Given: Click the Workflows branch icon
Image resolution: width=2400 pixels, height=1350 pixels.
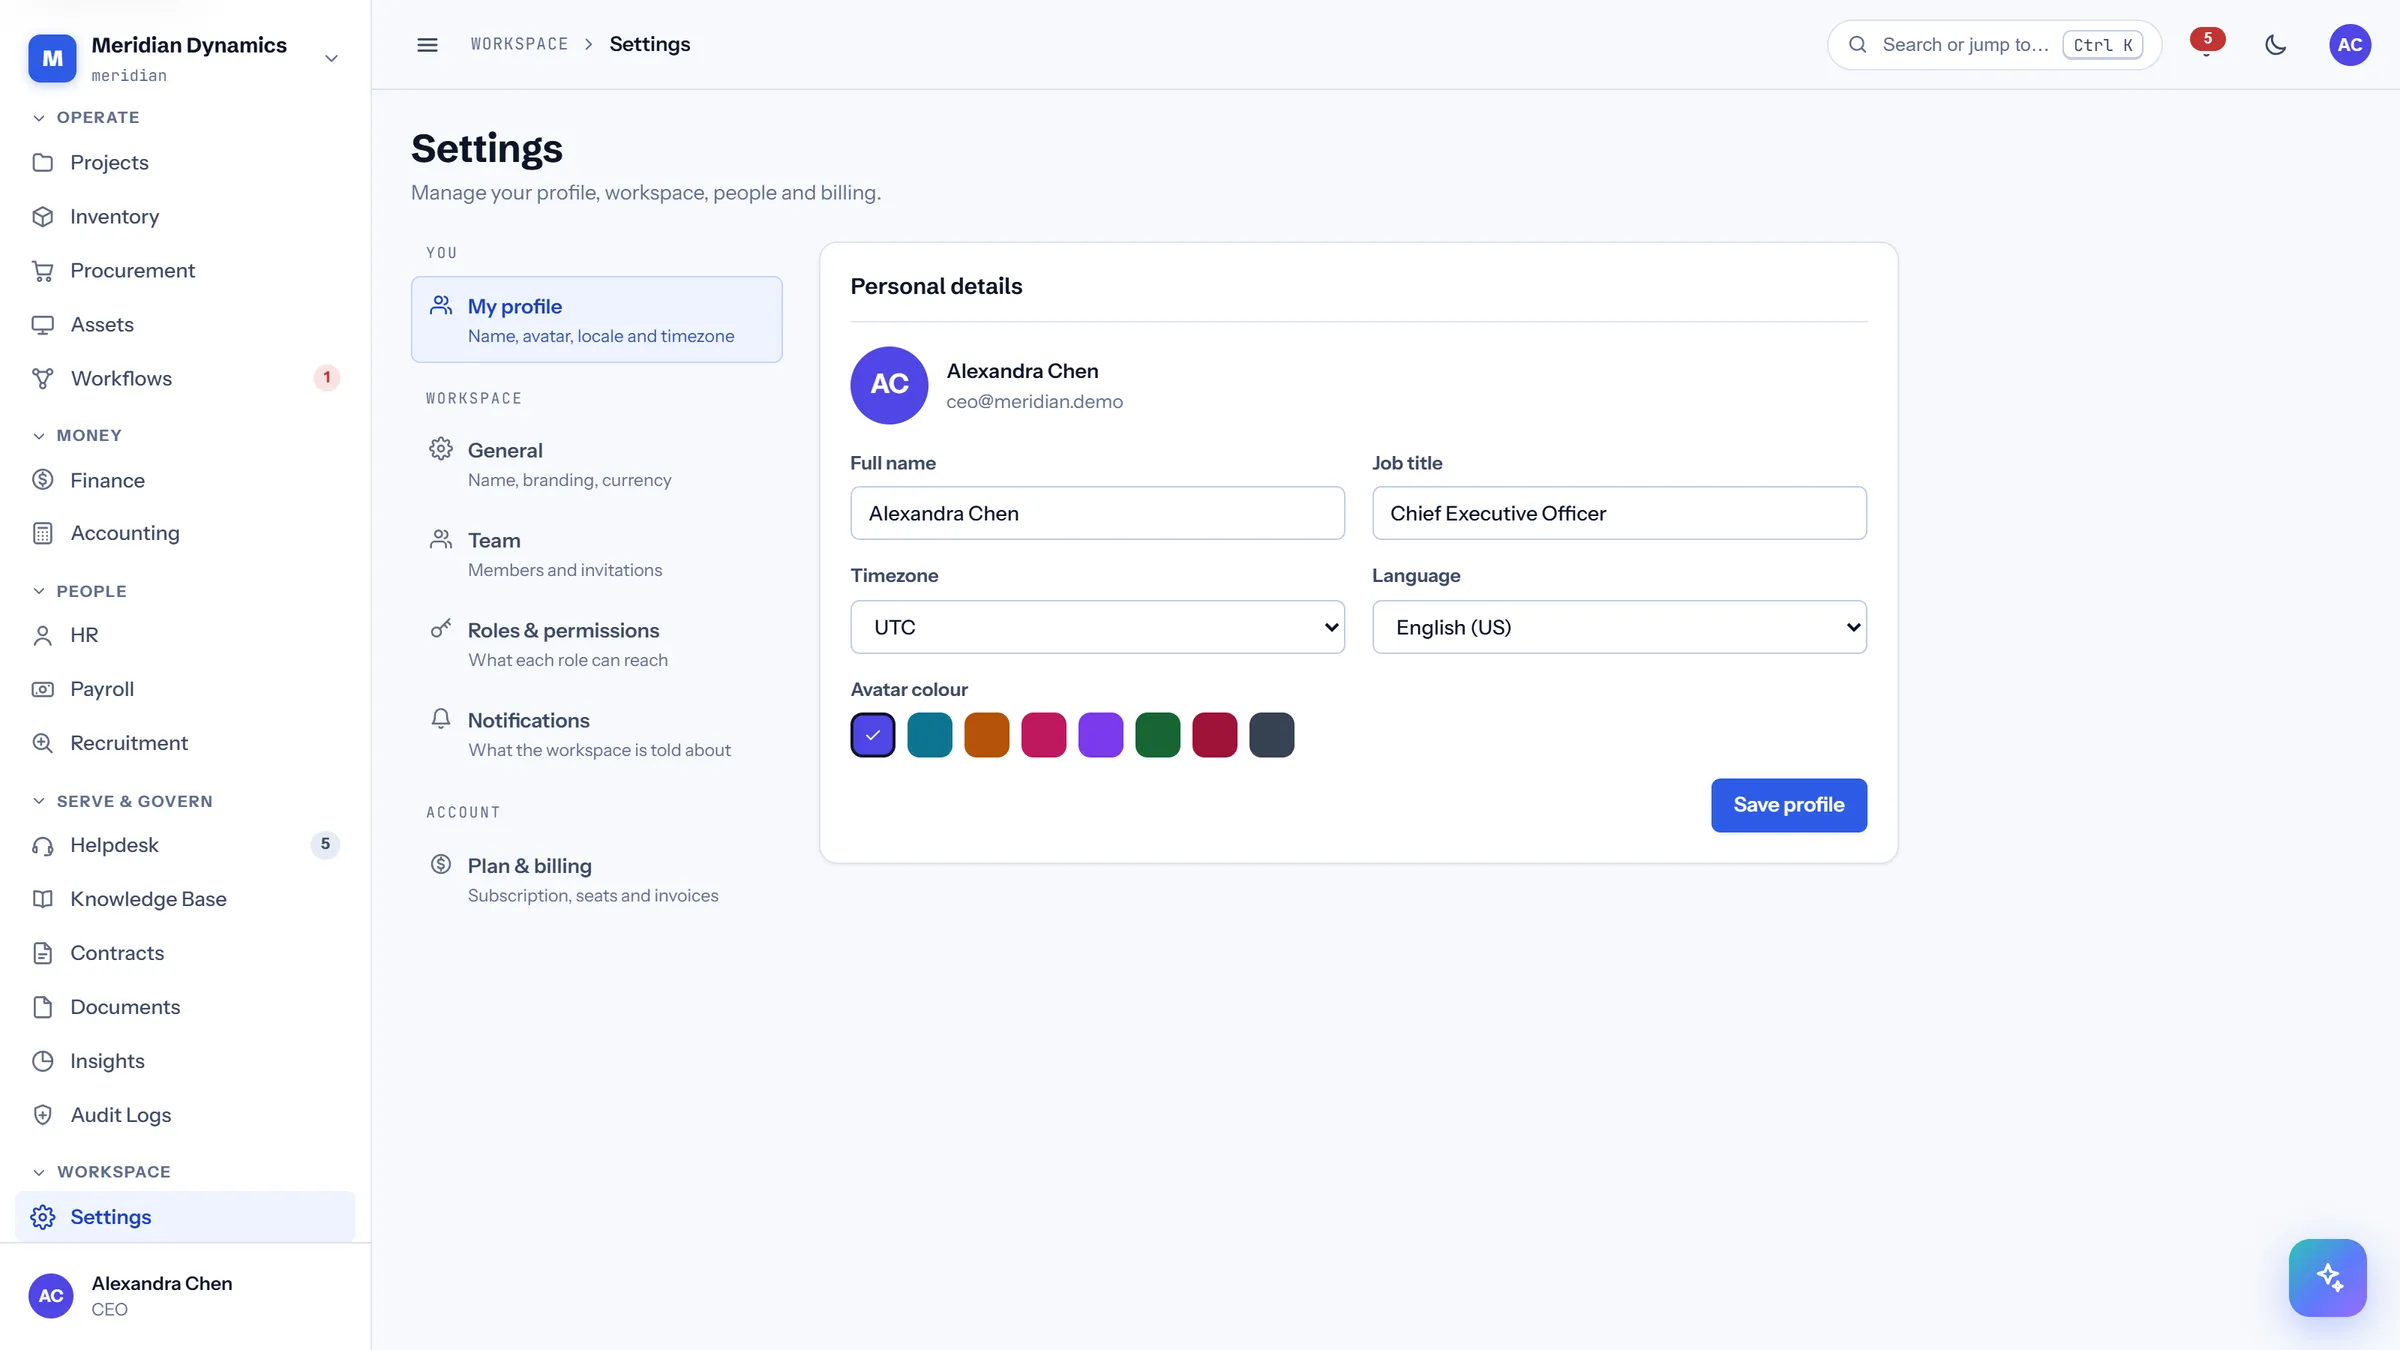Looking at the screenshot, I should [x=42, y=378].
